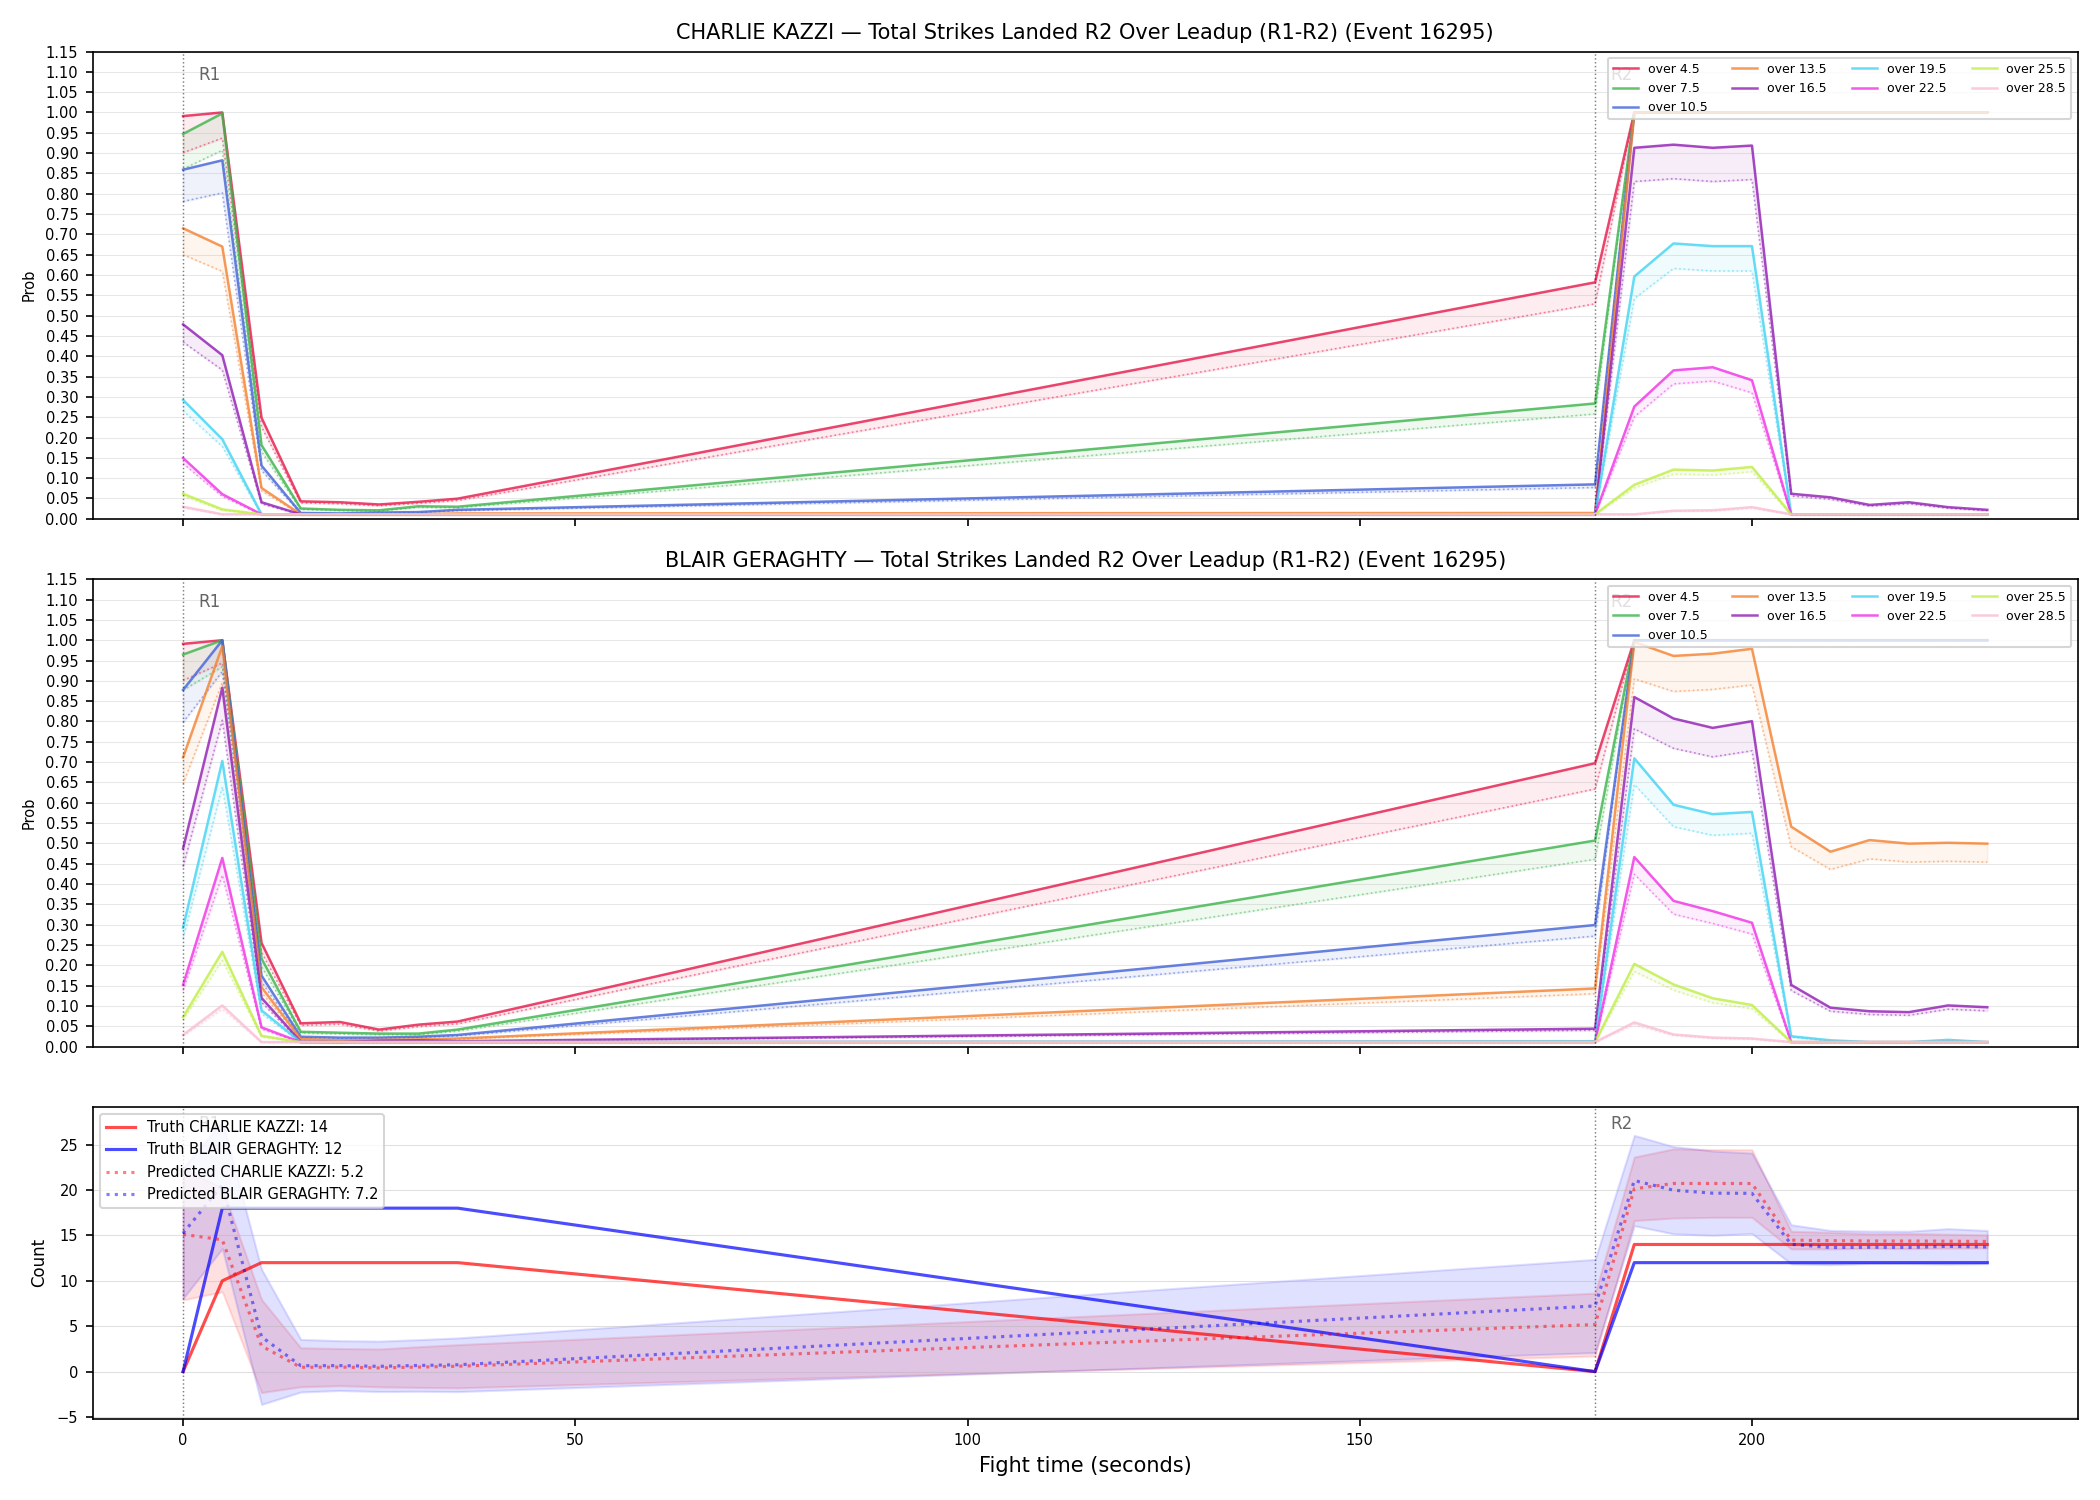Click x-axis tick label 50
Viewport: 2100px width, 1500px height.
click(x=575, y=1440)
